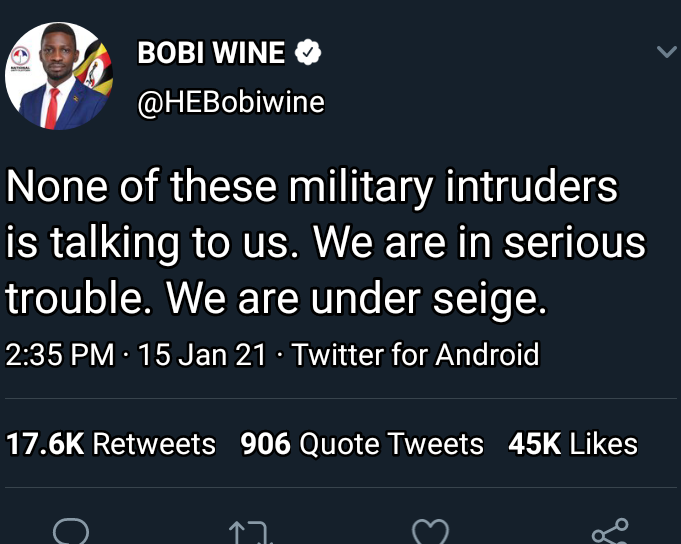Expand the tweet options chevron
The height and width of the screenshot is (544, 681).
coord(666,52)
